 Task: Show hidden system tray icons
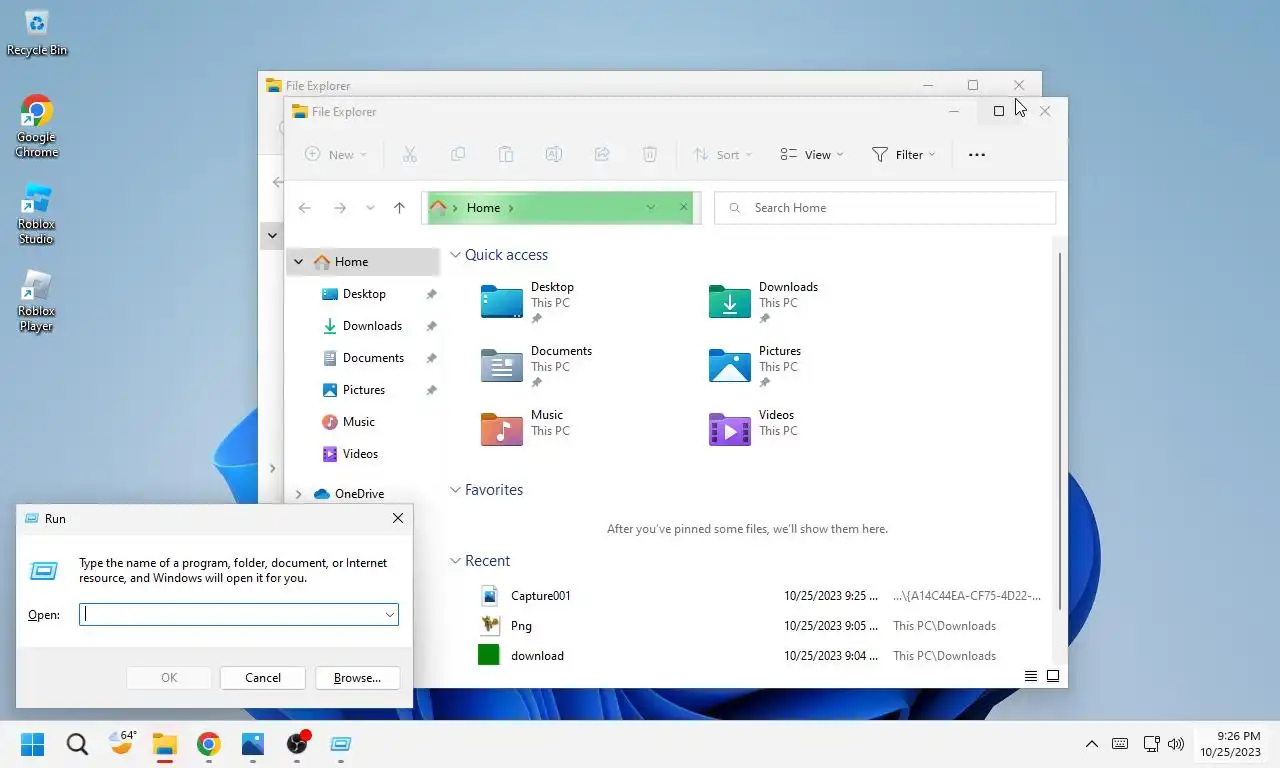click(1092, 744)
